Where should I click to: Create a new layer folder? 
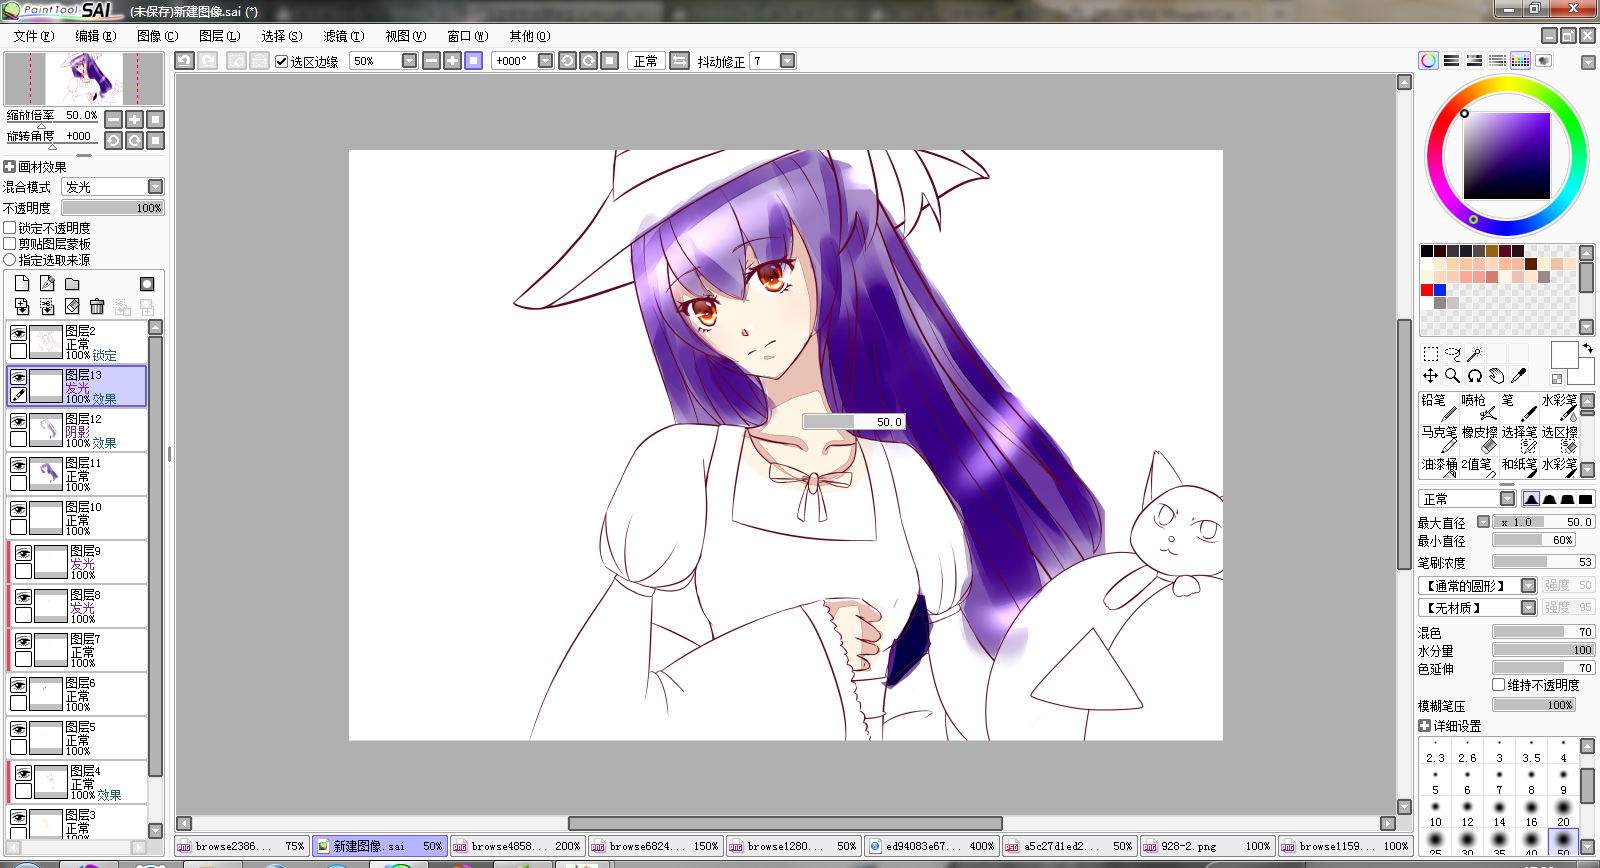72,284
